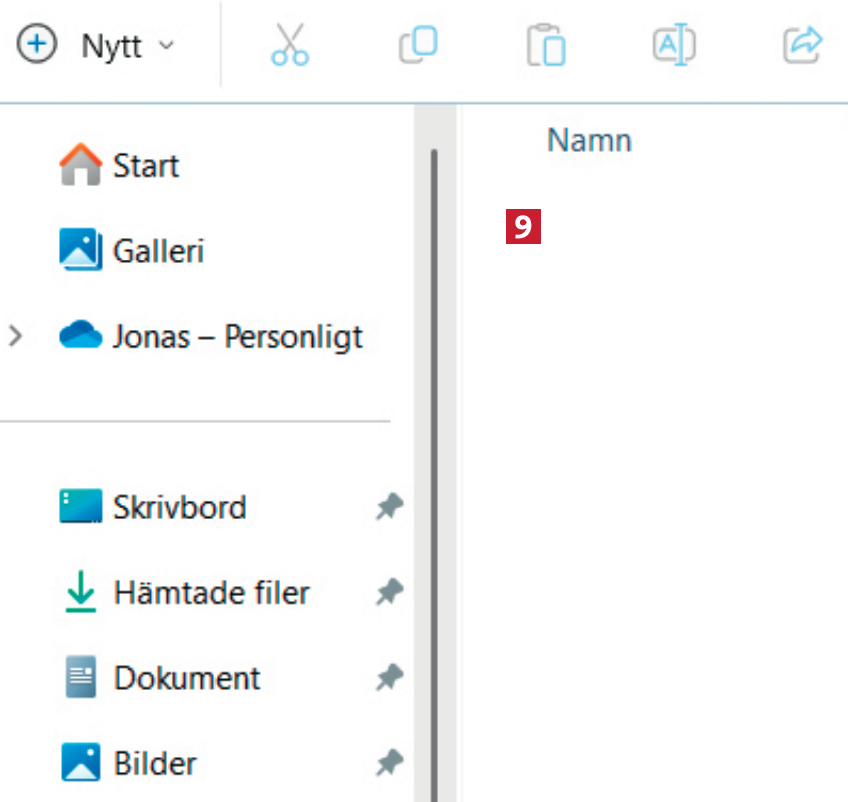The width and height of the screenshot is (848, 802).
Task: Open the Dokument folder
Action: coord(187,678)
